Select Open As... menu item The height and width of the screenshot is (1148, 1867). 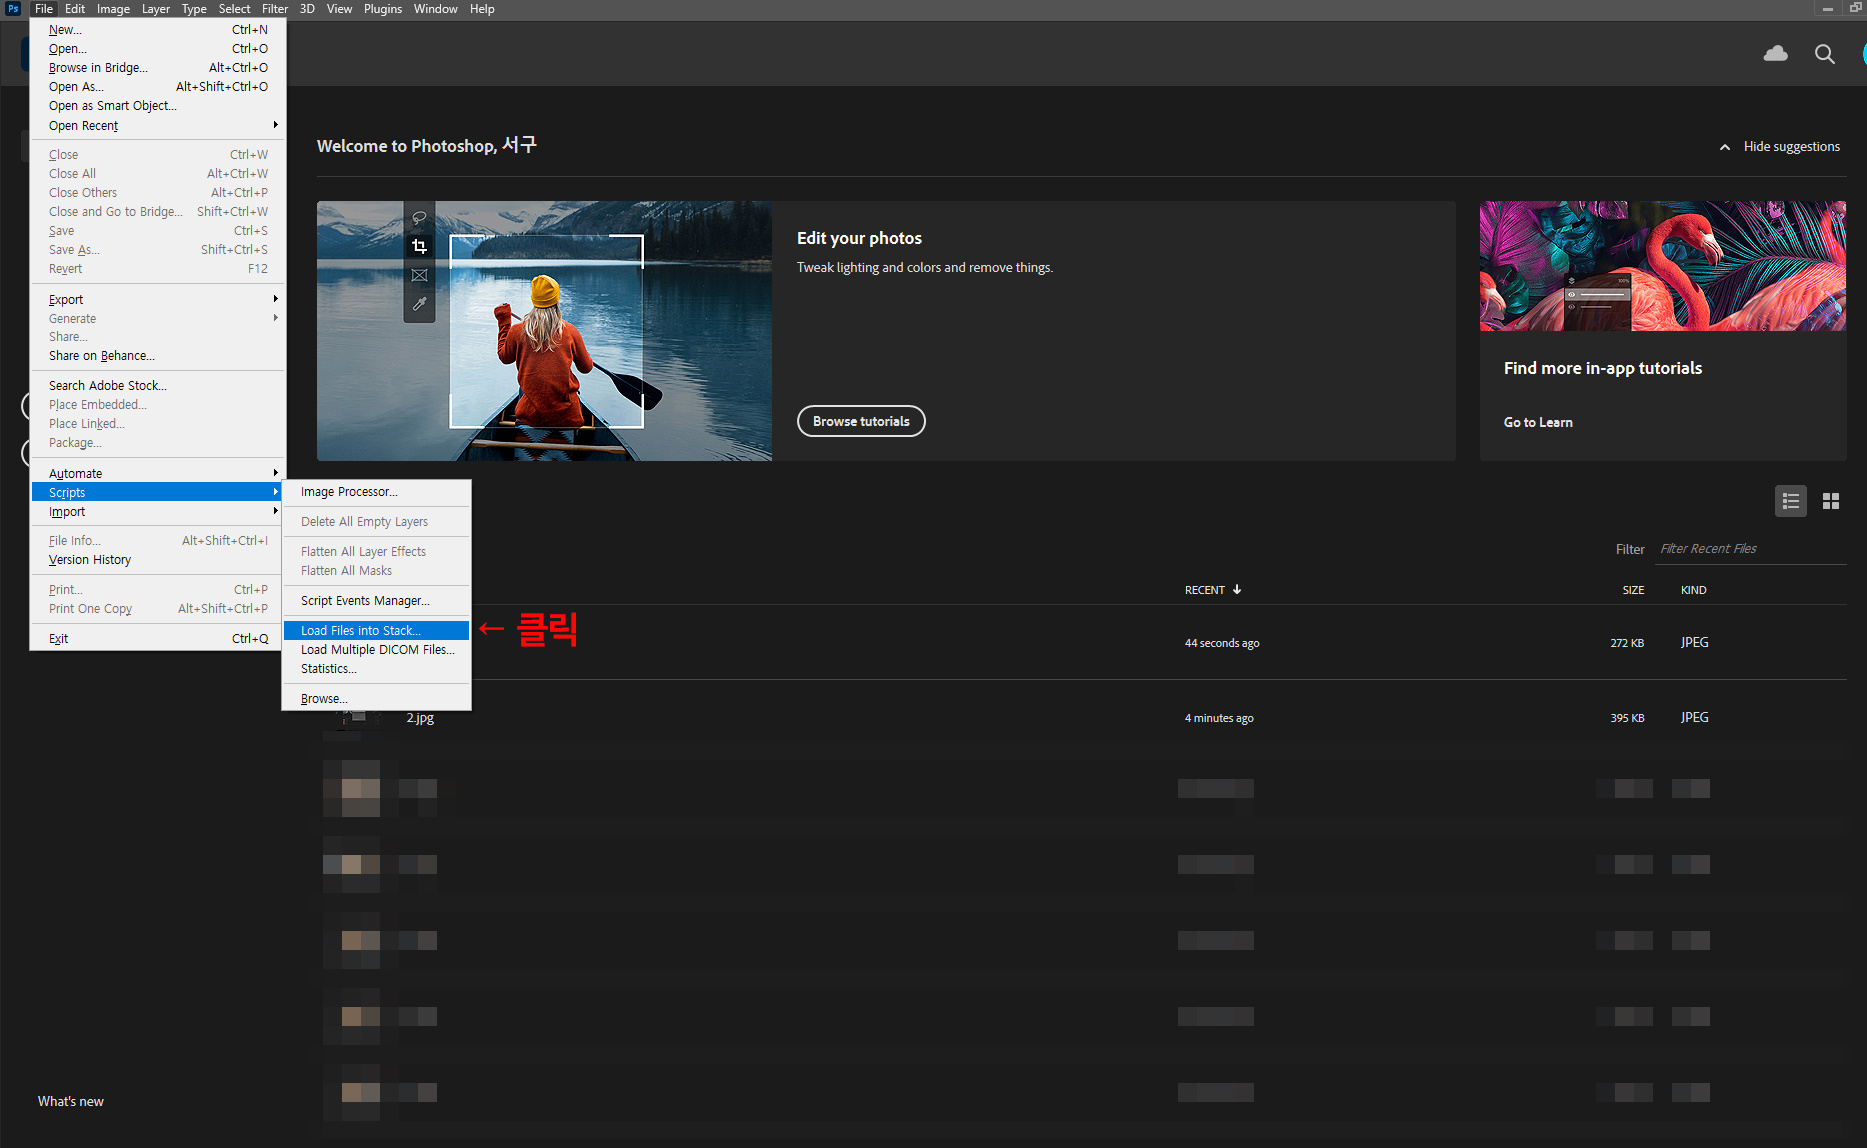click(158, 87)
